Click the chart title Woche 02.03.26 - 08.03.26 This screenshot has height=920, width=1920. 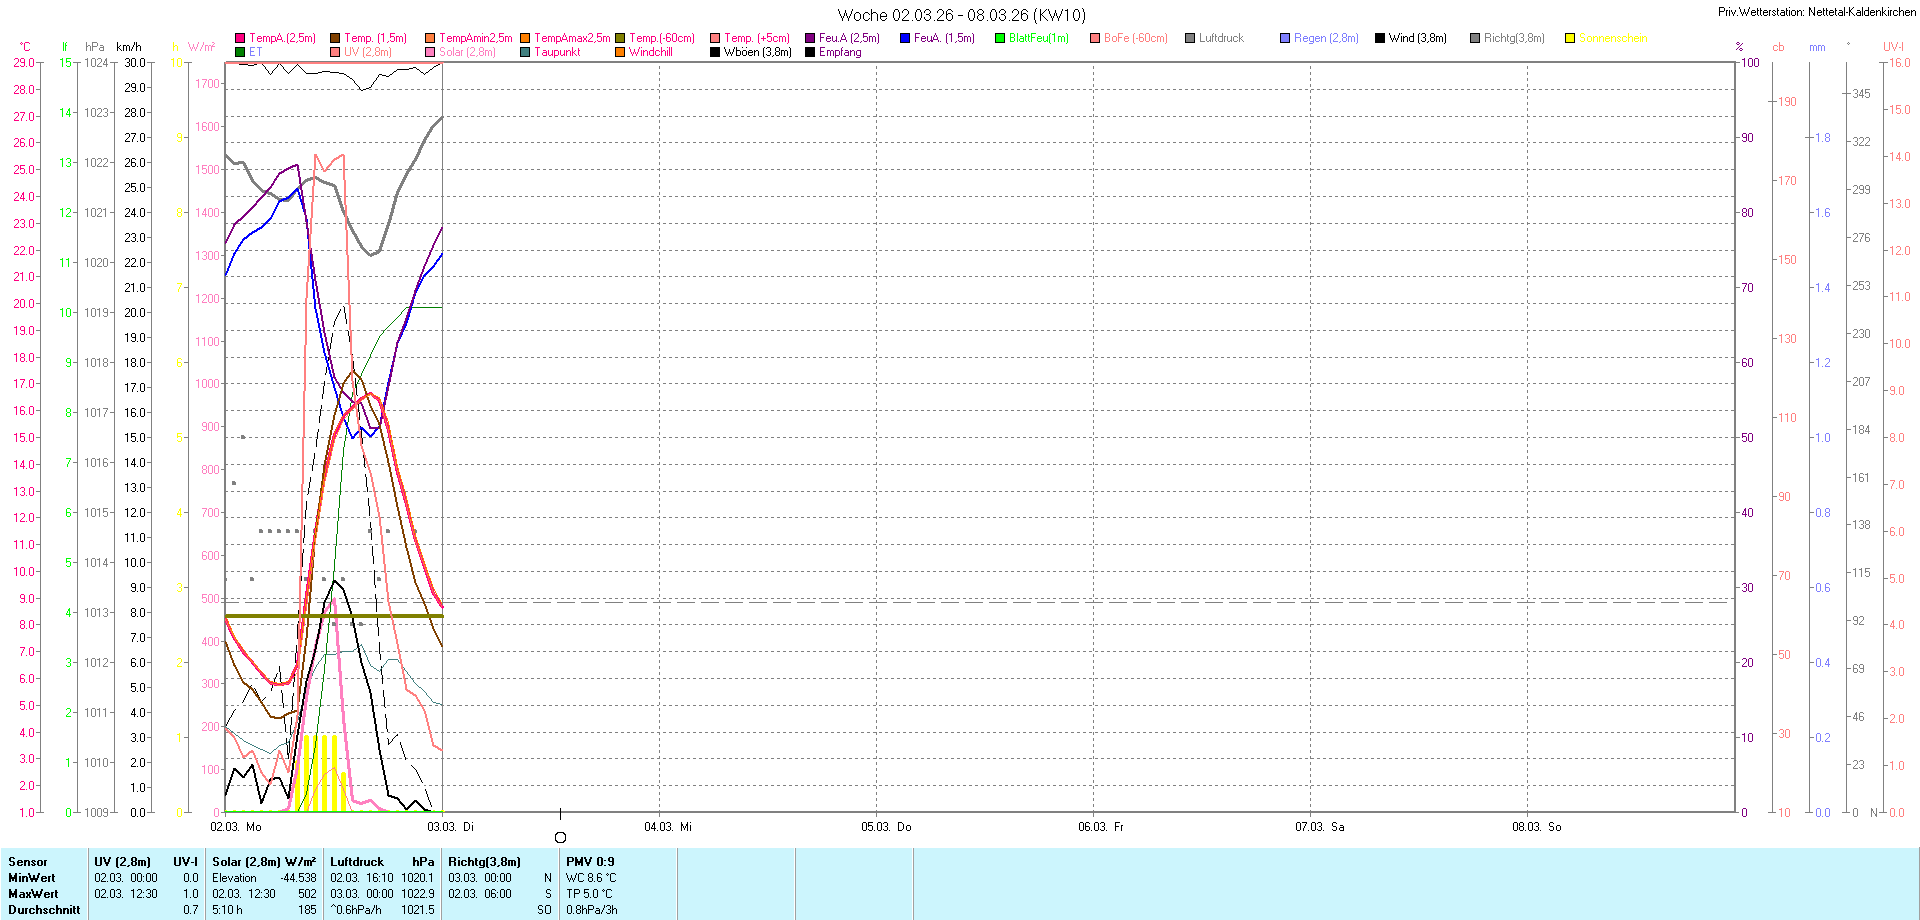961,15
